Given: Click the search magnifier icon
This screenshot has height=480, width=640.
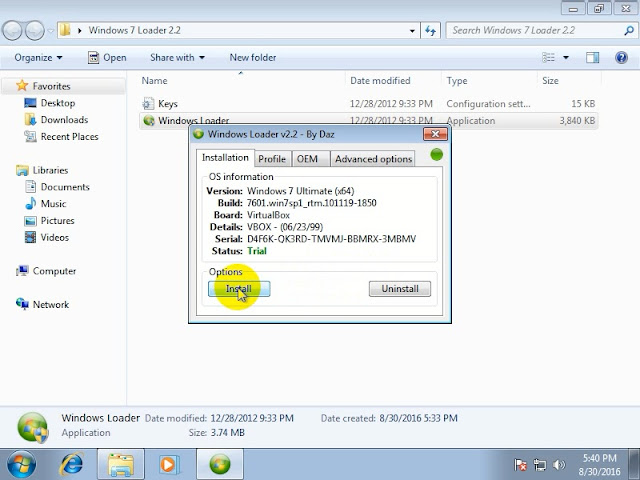Looking at the screenshot, I should 629,31.
